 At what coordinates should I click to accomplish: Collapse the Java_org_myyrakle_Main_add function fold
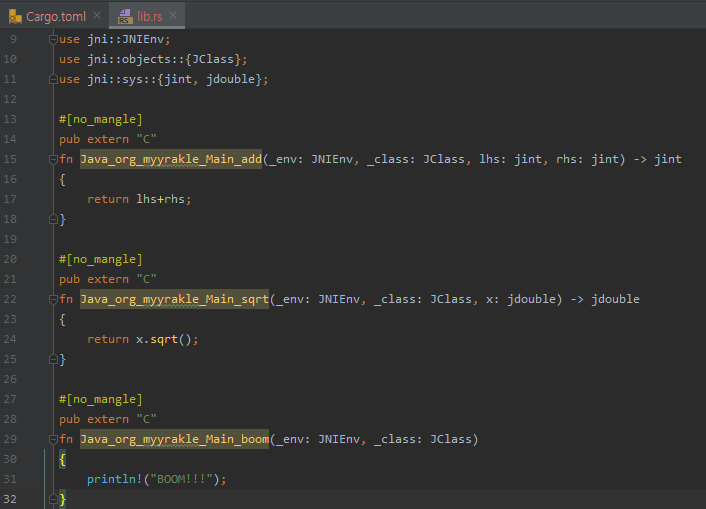pos(53,159)
